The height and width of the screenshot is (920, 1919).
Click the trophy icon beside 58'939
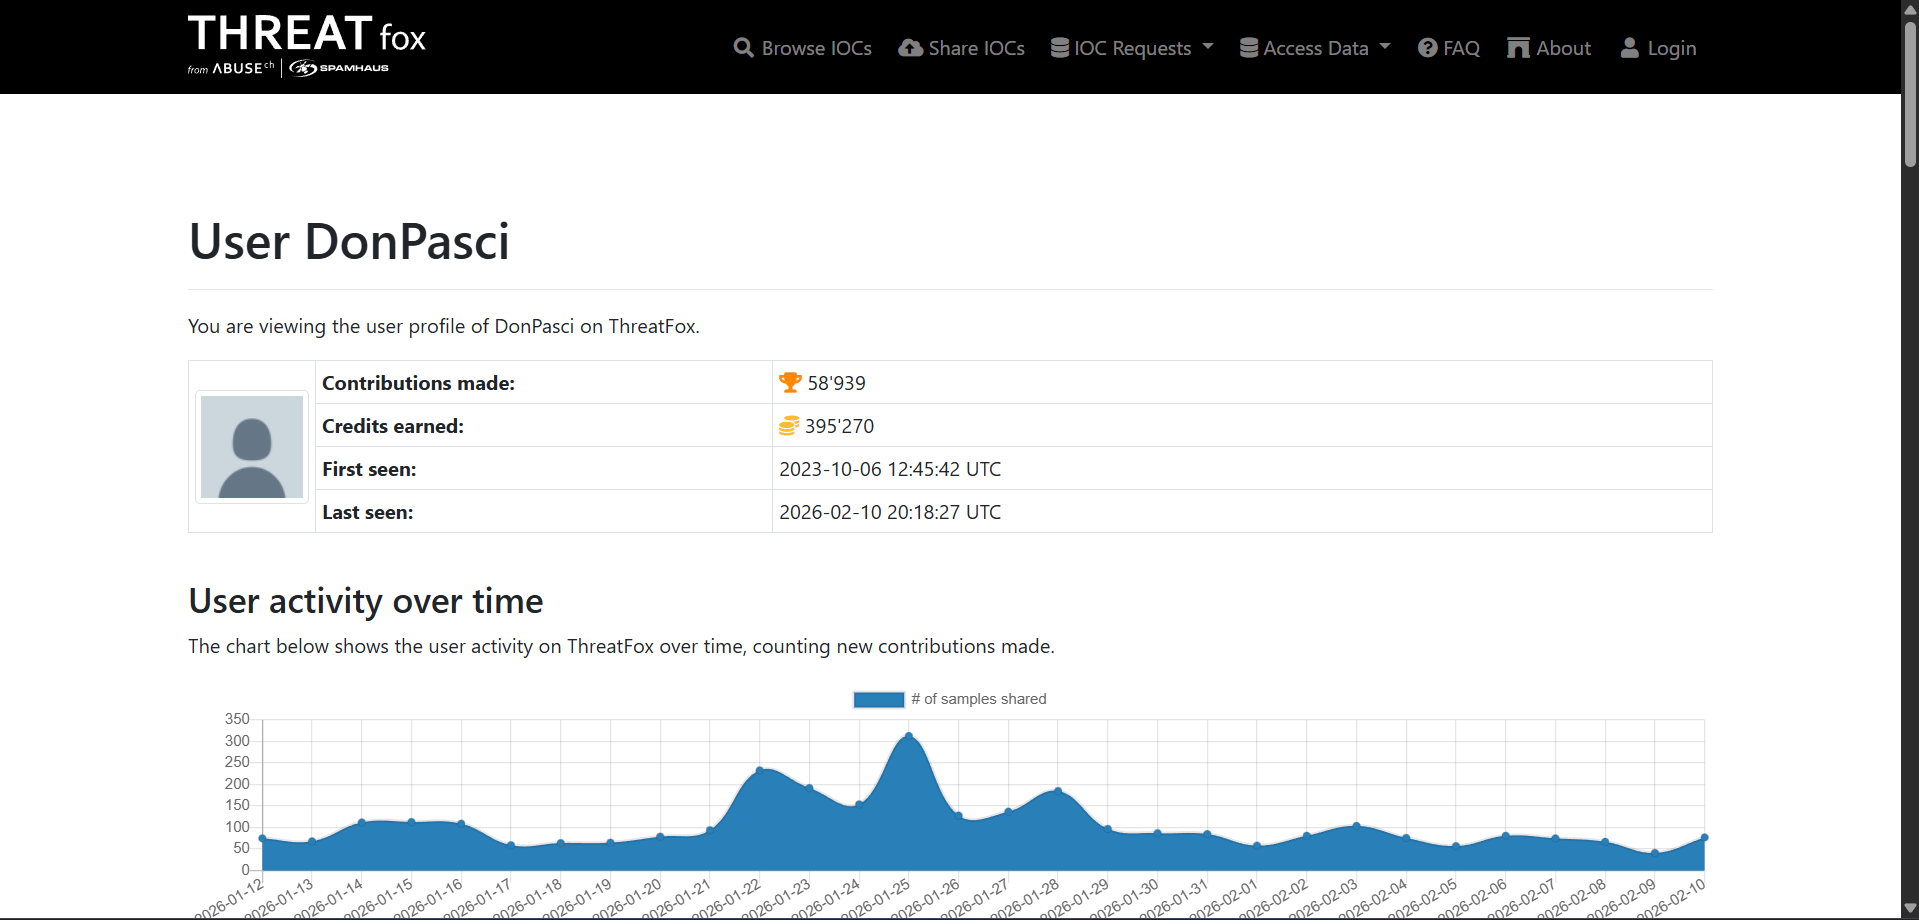(x=790, y=382)
